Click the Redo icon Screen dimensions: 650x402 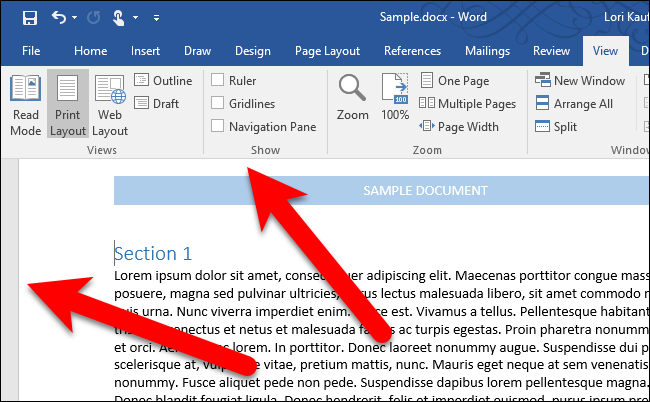point(94,17)
